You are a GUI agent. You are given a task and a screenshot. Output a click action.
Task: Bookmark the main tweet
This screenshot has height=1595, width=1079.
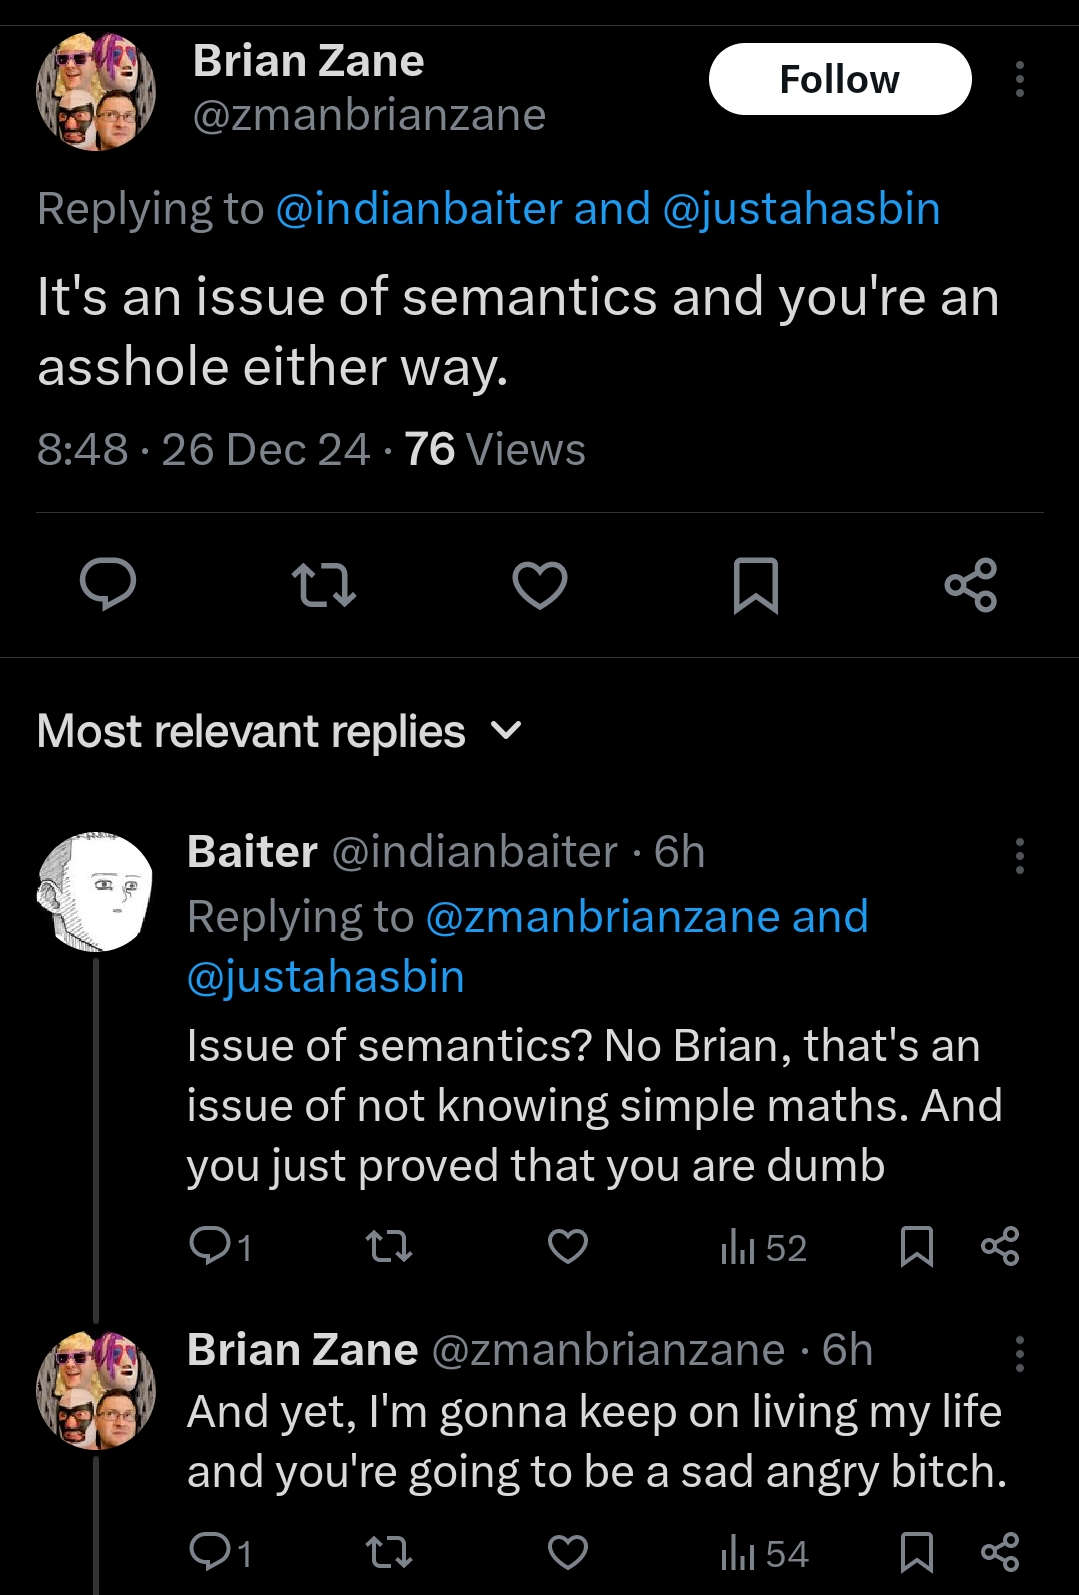pyautogui.click(x=755, y=586)
